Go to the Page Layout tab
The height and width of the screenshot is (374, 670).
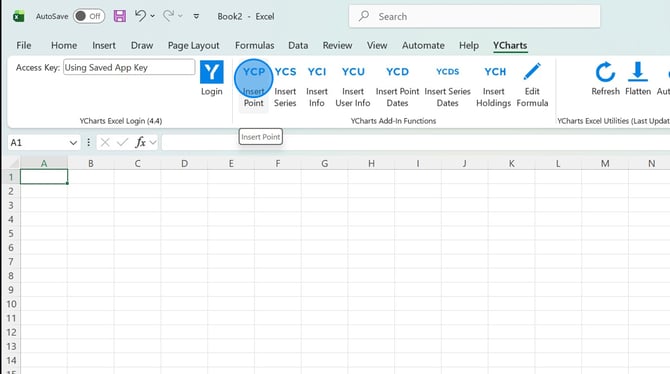tap(194, 45)
